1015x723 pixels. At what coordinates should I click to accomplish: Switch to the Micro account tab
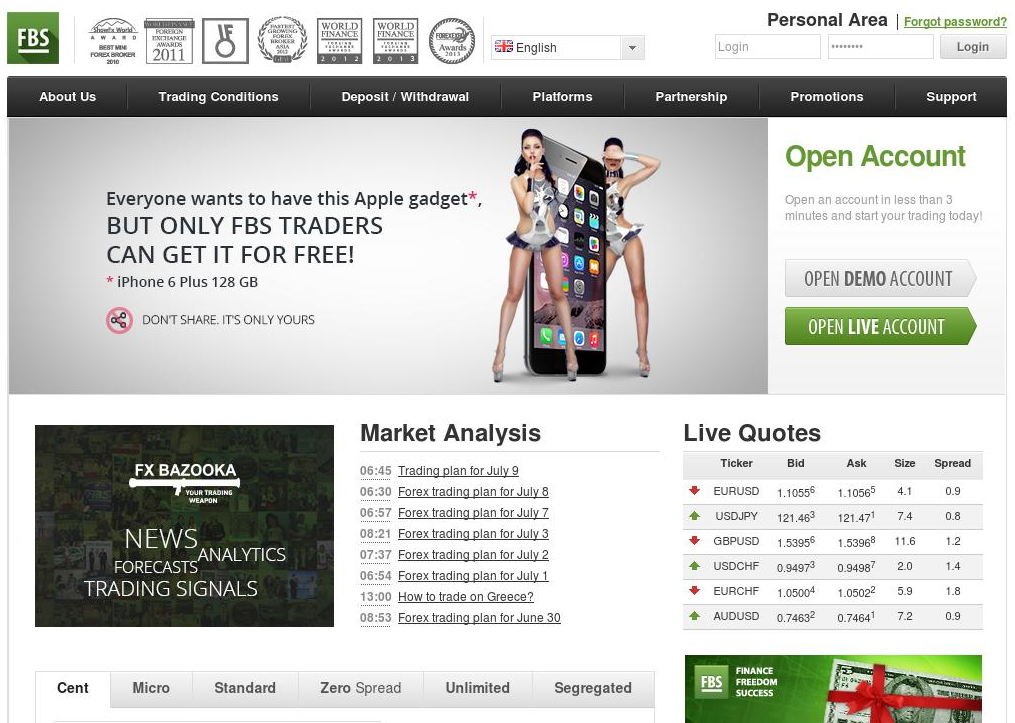point(151,688)
